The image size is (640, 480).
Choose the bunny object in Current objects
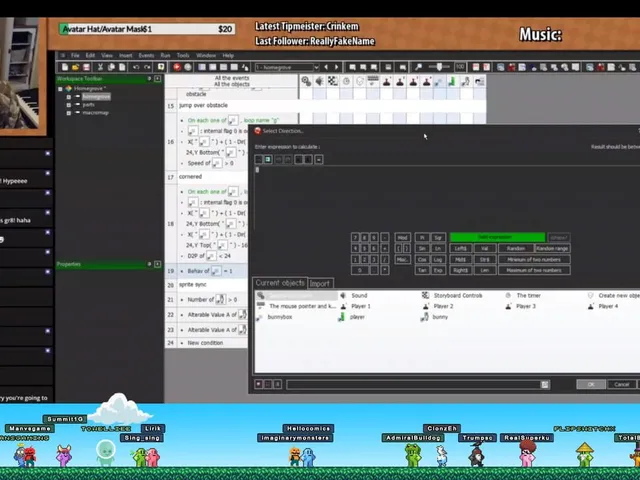[x=435, y=317]
